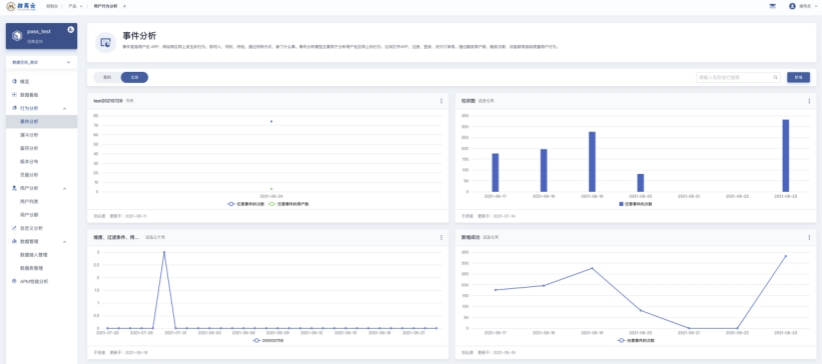Click the APM性能分析 sidebar icon
Viewport: 822px width, 364px height.
click(14, 281)
